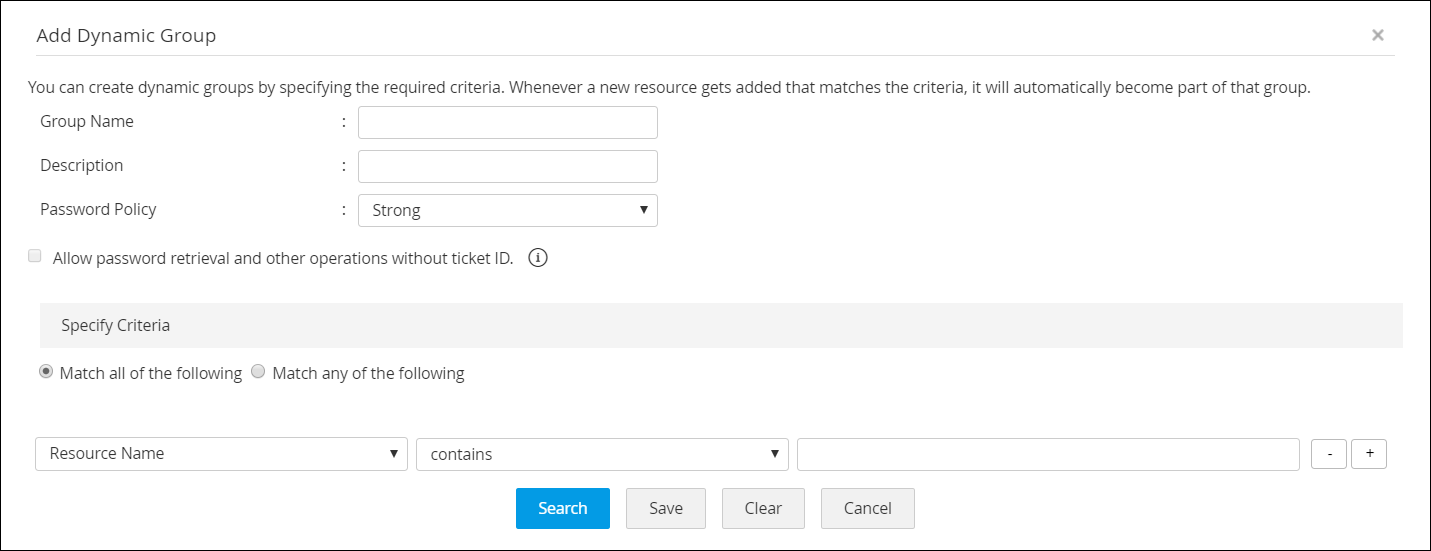Open the Password Policy dropdown

click(507, 210)
